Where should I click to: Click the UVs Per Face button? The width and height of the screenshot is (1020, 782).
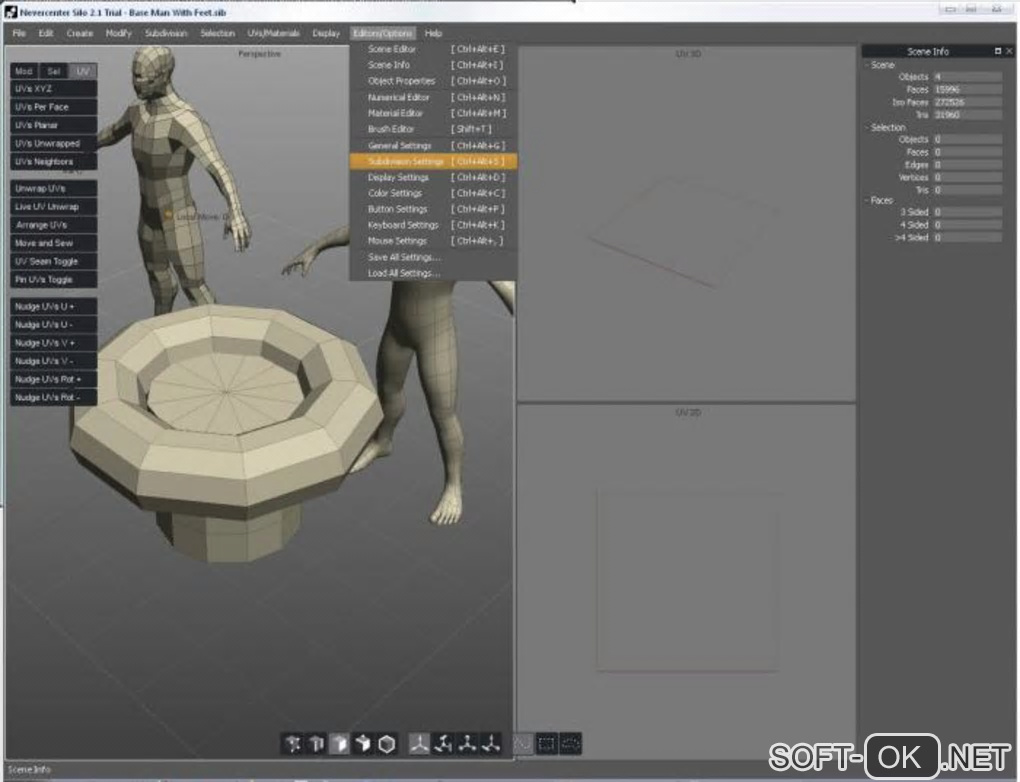53,107
